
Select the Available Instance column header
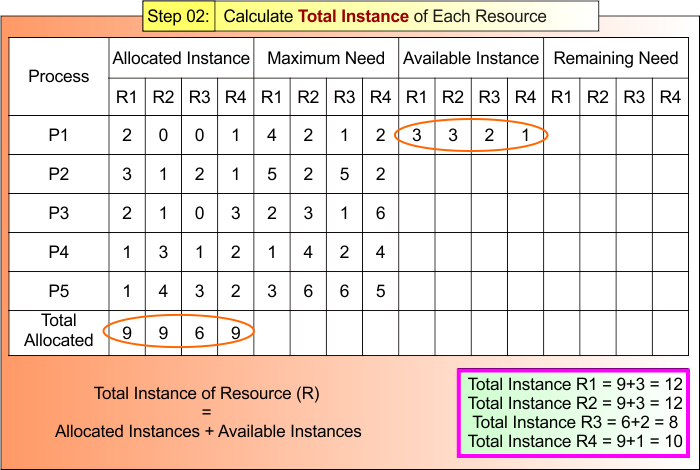point(470,59)
